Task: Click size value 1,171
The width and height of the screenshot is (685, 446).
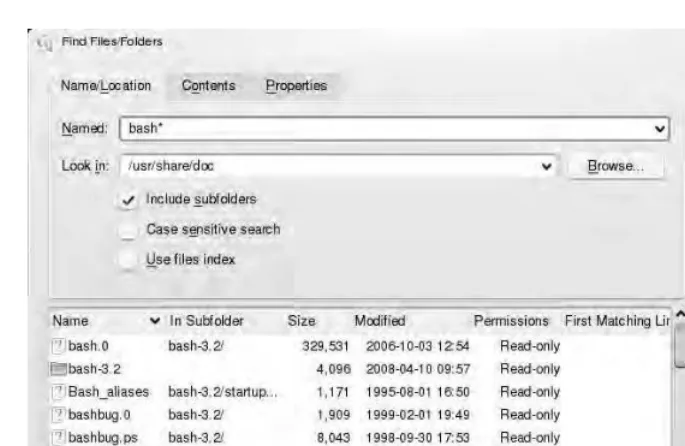Action: click(x=333, y=392)
